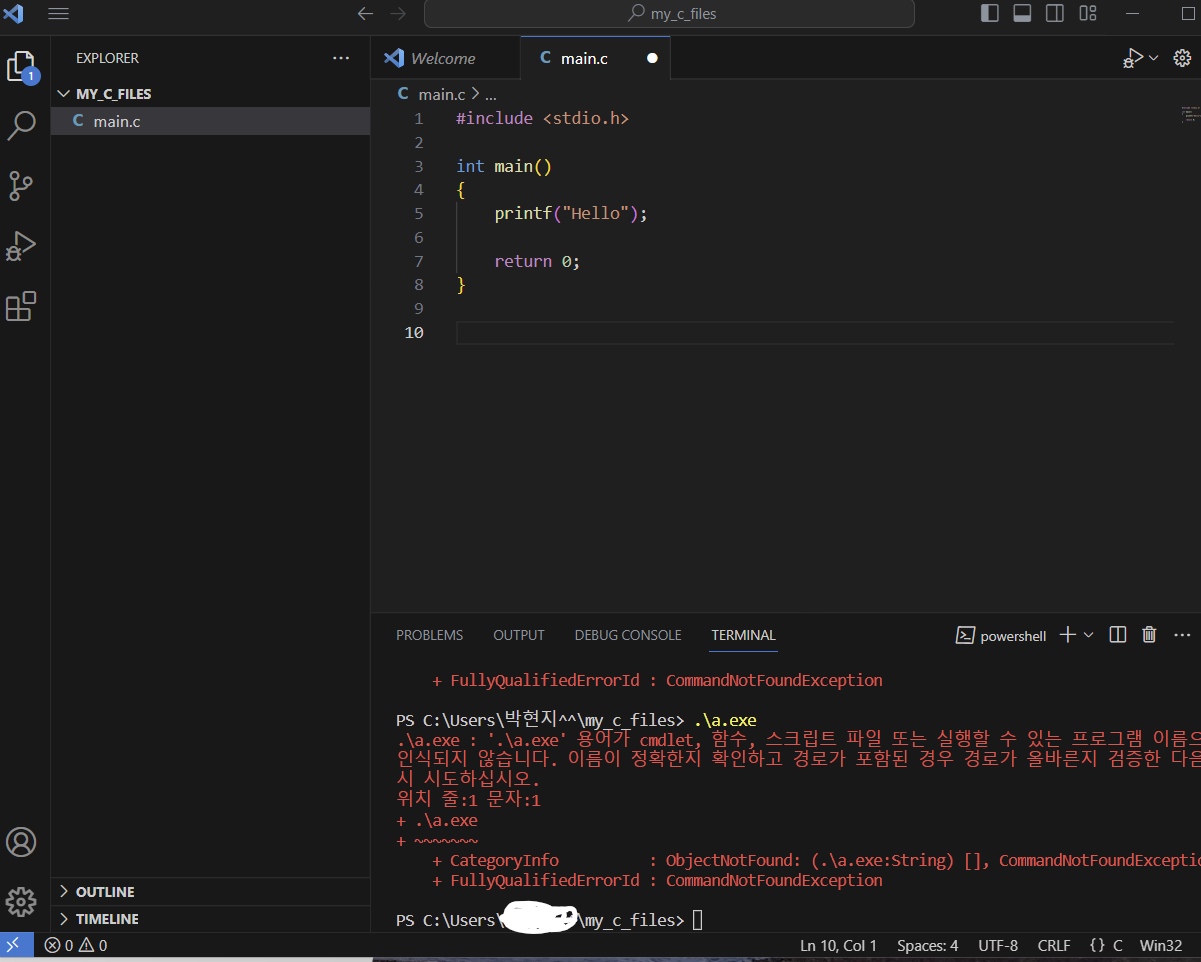Open the Source Control view
Screen dimensions: 1201x962
pyautogui.click(x=22, y=186)
